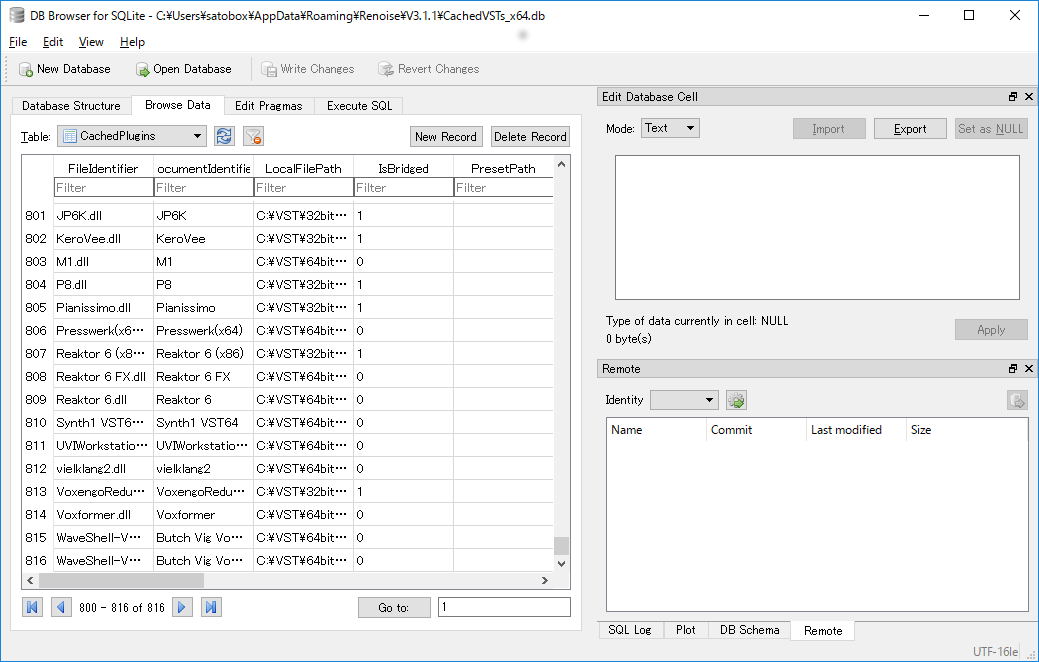The image size is (1039, 662).
Task: Click the Apply button
Action: coord(991,330)
